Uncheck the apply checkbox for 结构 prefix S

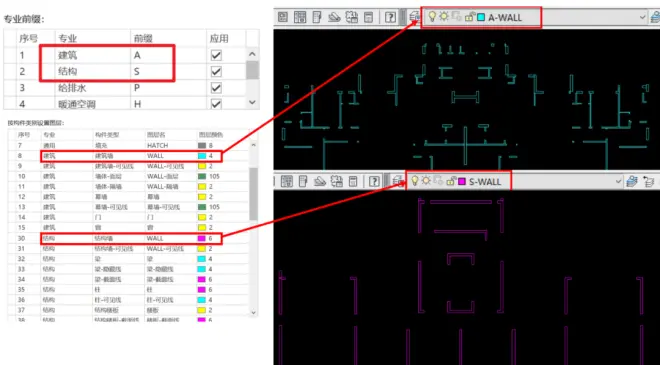coord(216,72)
